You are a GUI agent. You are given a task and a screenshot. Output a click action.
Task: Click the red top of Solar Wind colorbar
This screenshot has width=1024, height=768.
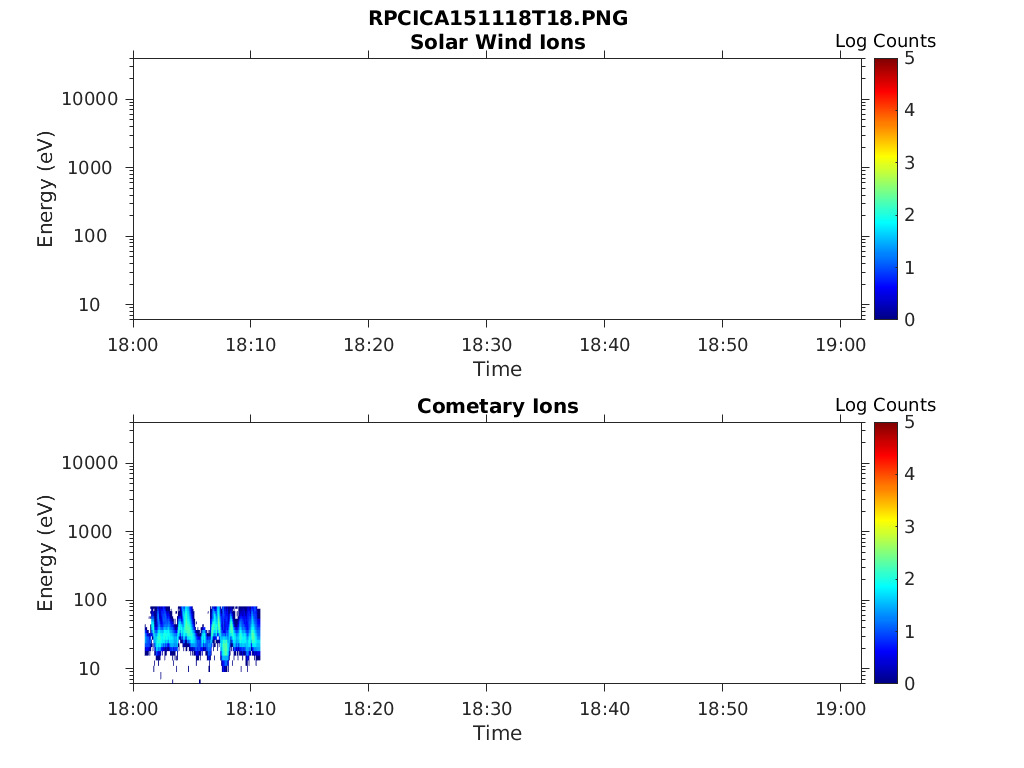[x=886, y=69]
